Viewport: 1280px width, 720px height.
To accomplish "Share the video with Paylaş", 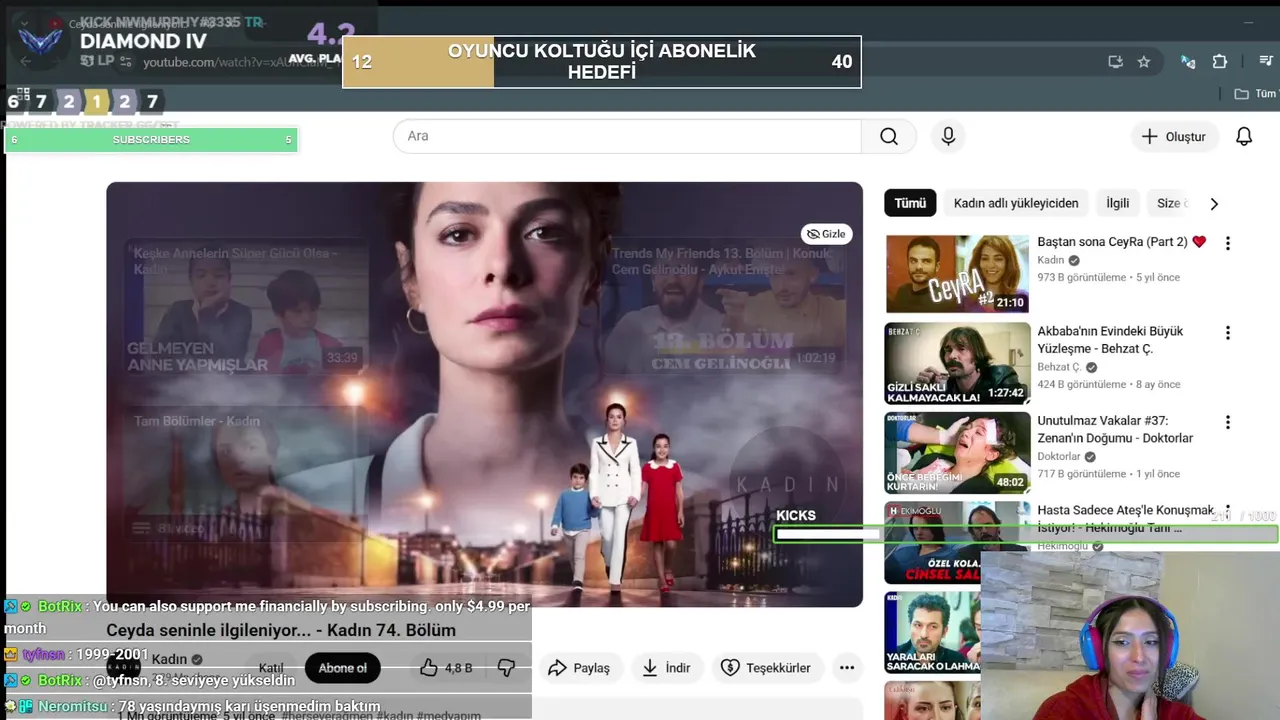I will pyautogui.click(x=579, y=668).
